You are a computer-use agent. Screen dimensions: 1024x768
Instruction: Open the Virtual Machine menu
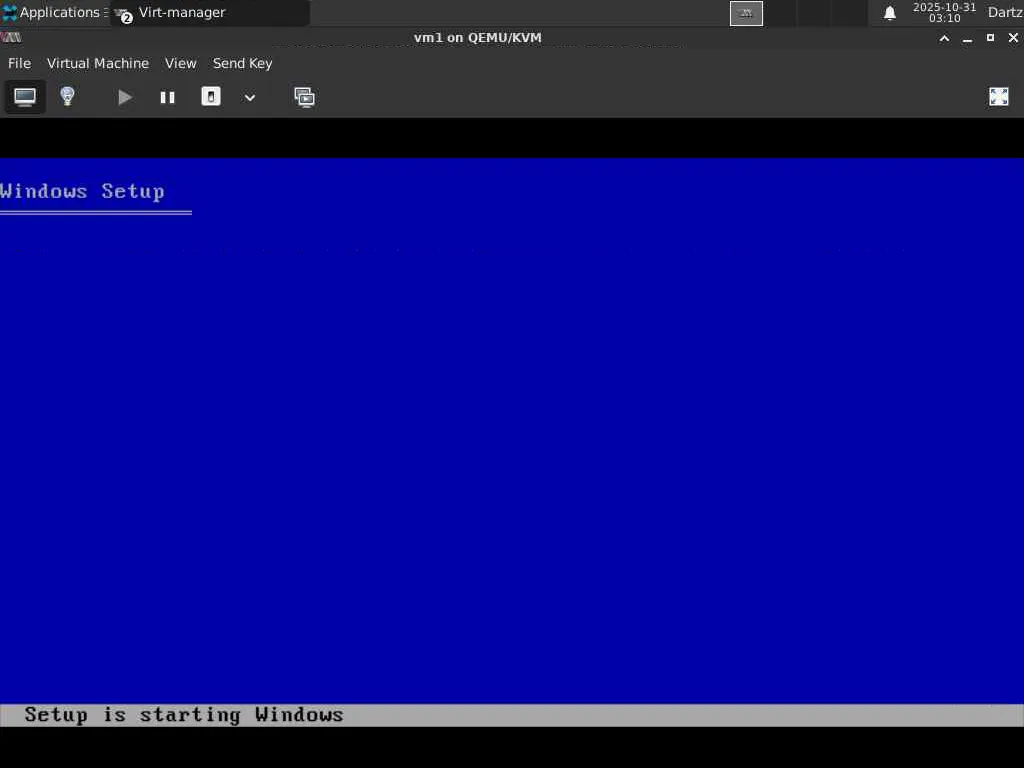click(x=98, y=63)
